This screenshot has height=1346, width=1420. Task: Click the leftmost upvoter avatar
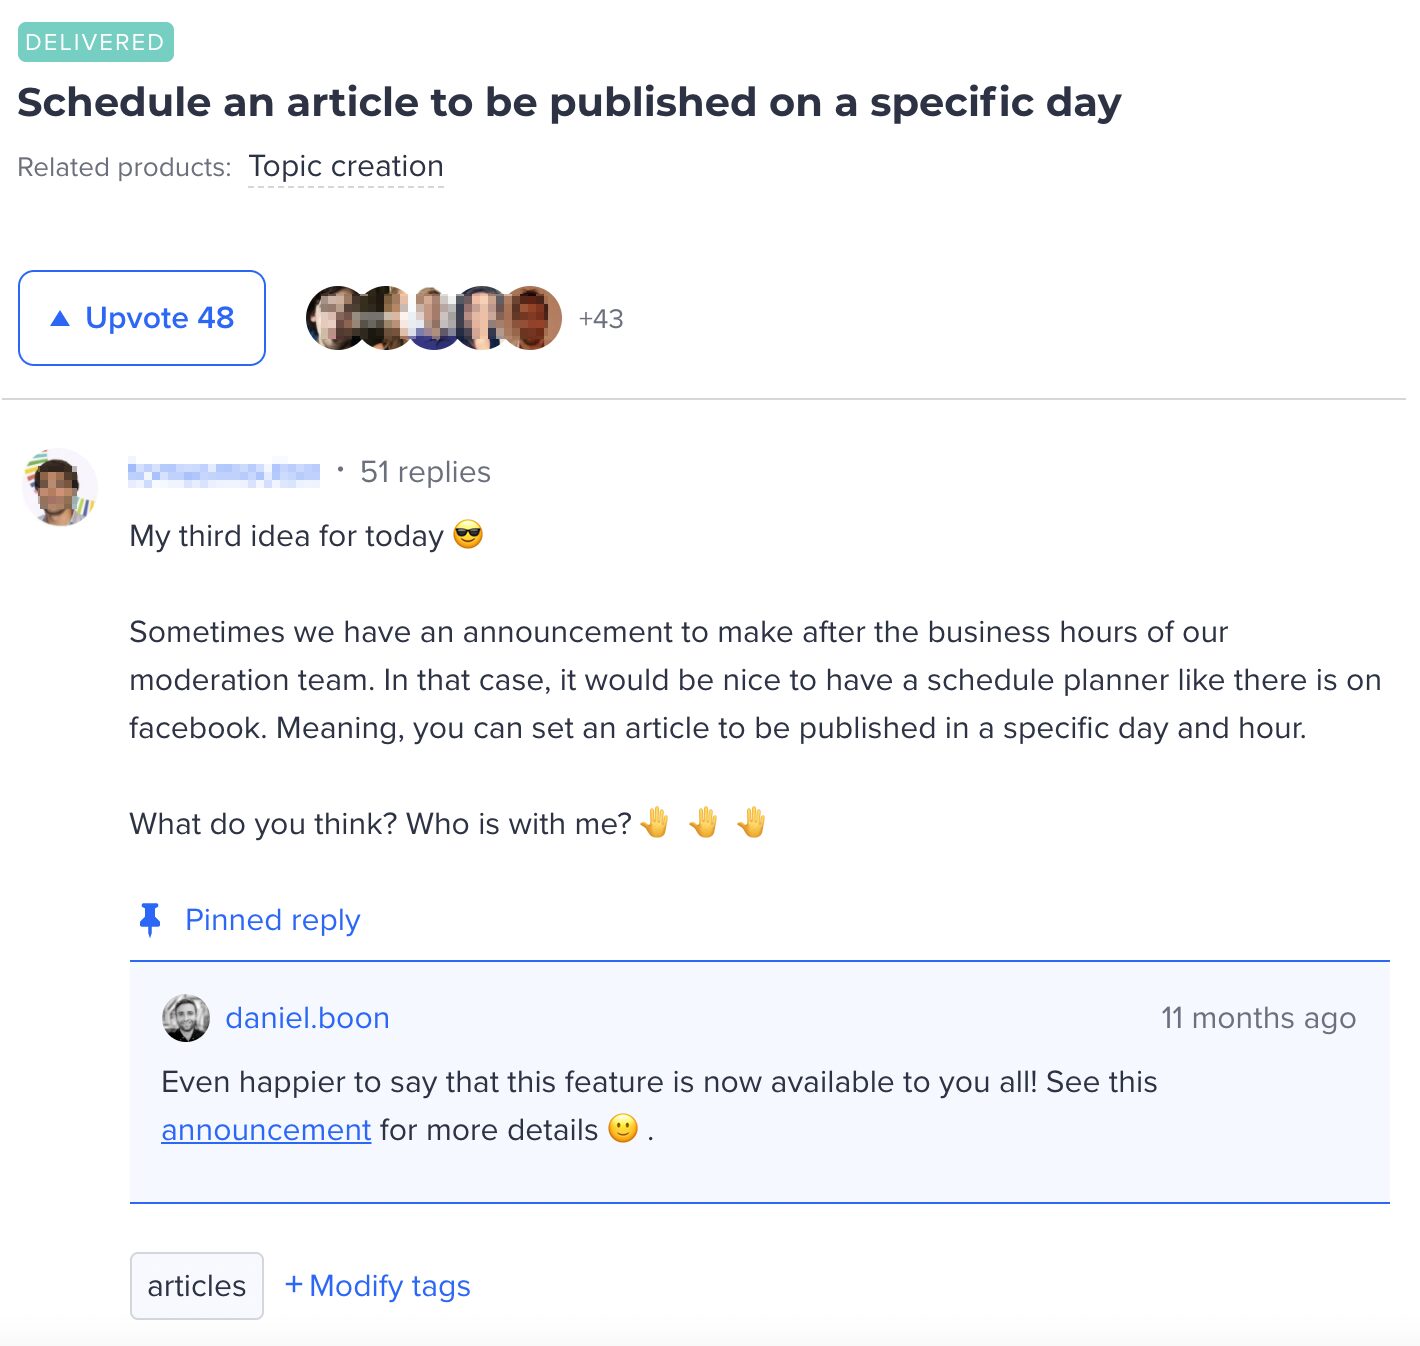[334, 318]
